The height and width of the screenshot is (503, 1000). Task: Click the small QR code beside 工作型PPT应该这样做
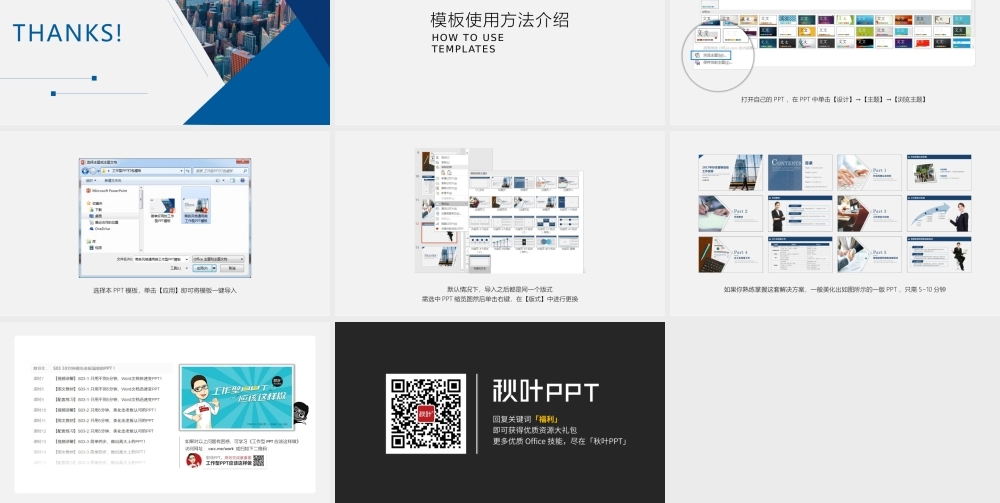tap(258, 461)
